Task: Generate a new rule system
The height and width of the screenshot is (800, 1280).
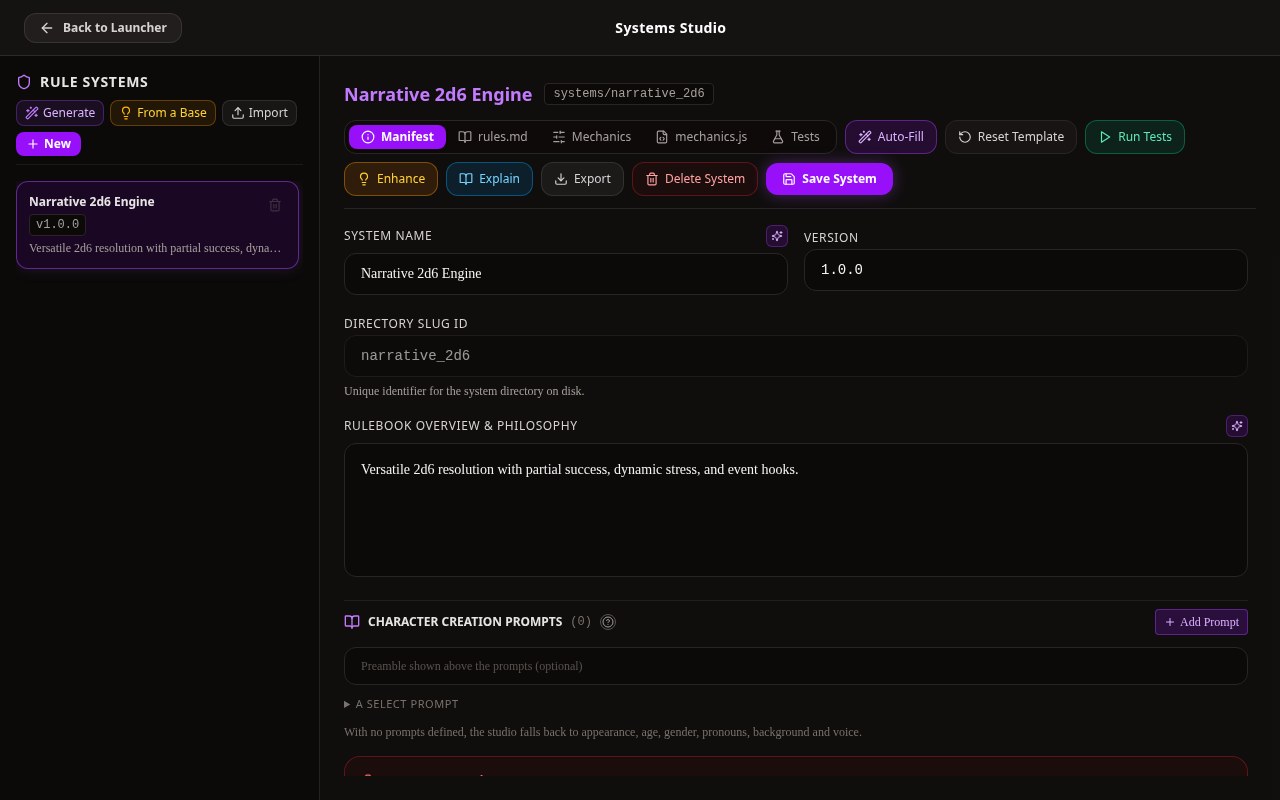Action: [60, 113]
